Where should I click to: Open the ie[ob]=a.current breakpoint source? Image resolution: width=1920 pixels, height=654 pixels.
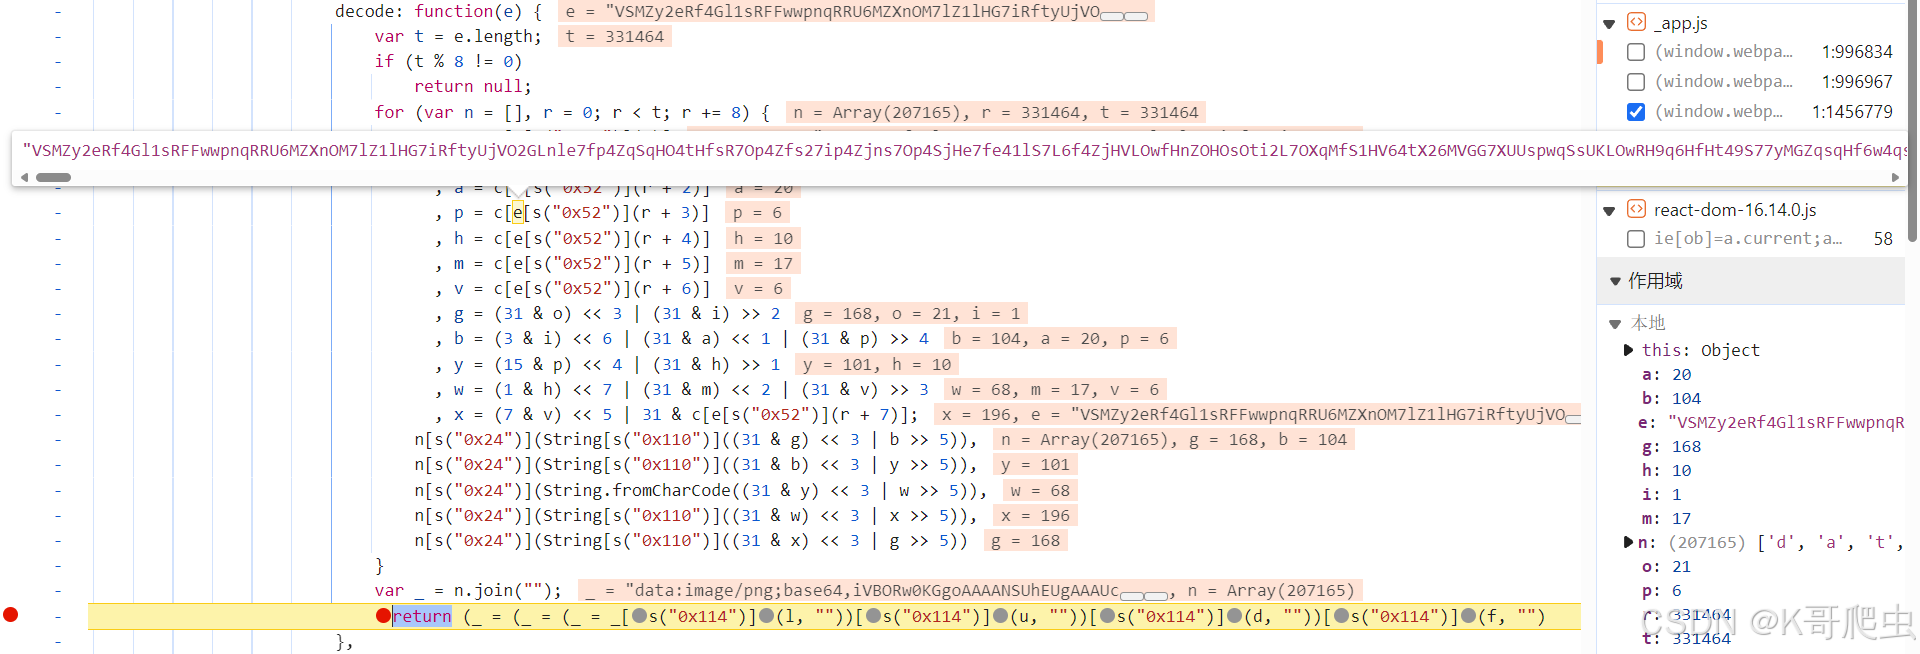(1747, 239)
